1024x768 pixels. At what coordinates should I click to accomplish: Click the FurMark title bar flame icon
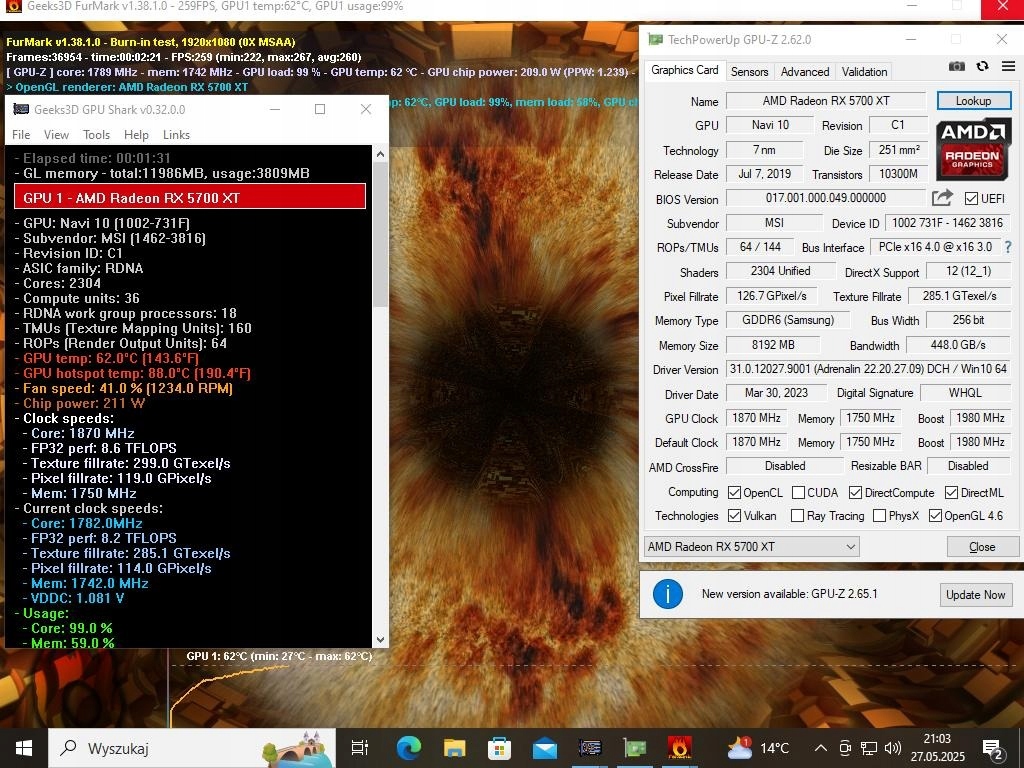[13, 7]
